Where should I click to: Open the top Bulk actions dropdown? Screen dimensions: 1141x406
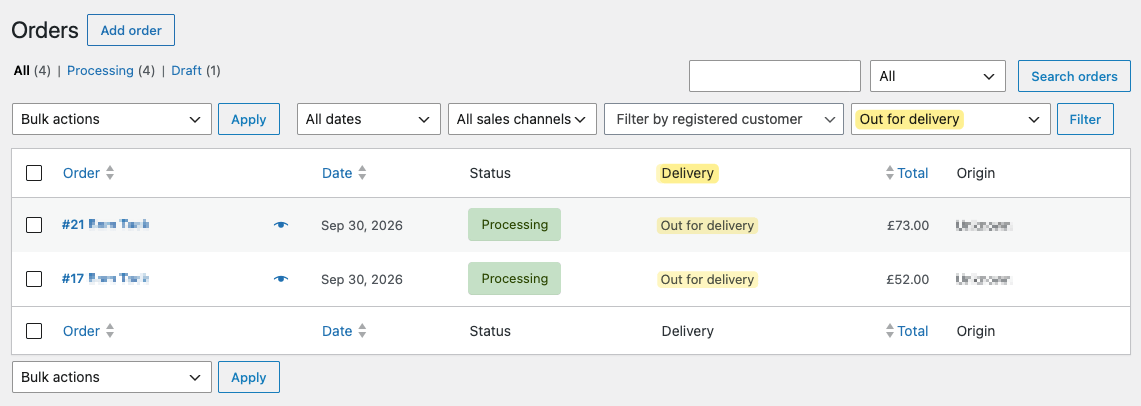(x=112, y=119)
